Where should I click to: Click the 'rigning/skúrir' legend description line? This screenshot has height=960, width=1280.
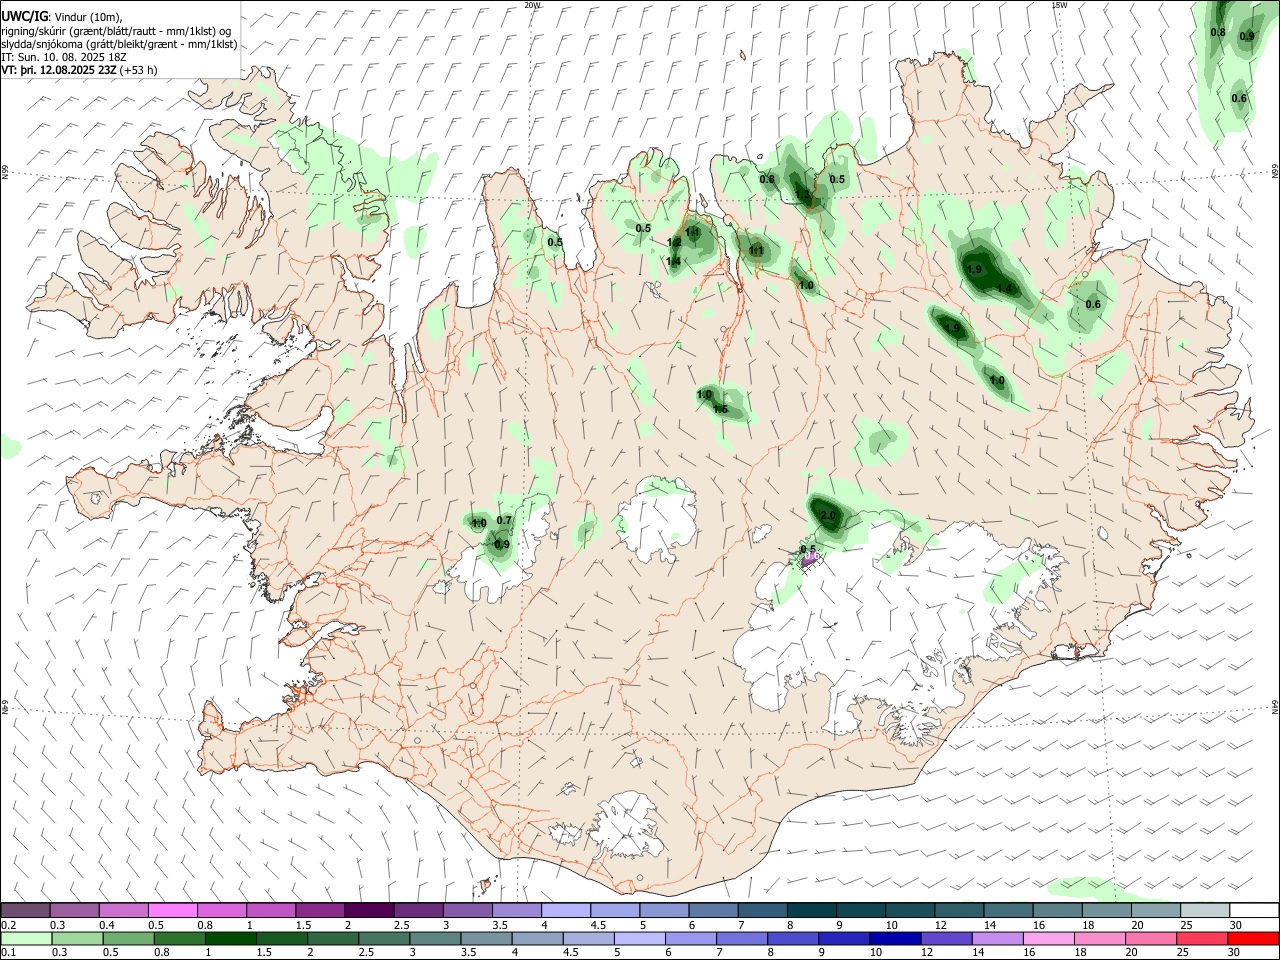point(116,30)
